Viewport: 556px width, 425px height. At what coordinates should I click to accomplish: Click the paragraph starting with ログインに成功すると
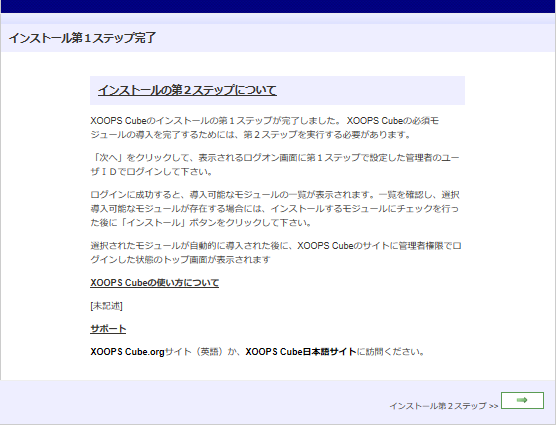[275, 208]
